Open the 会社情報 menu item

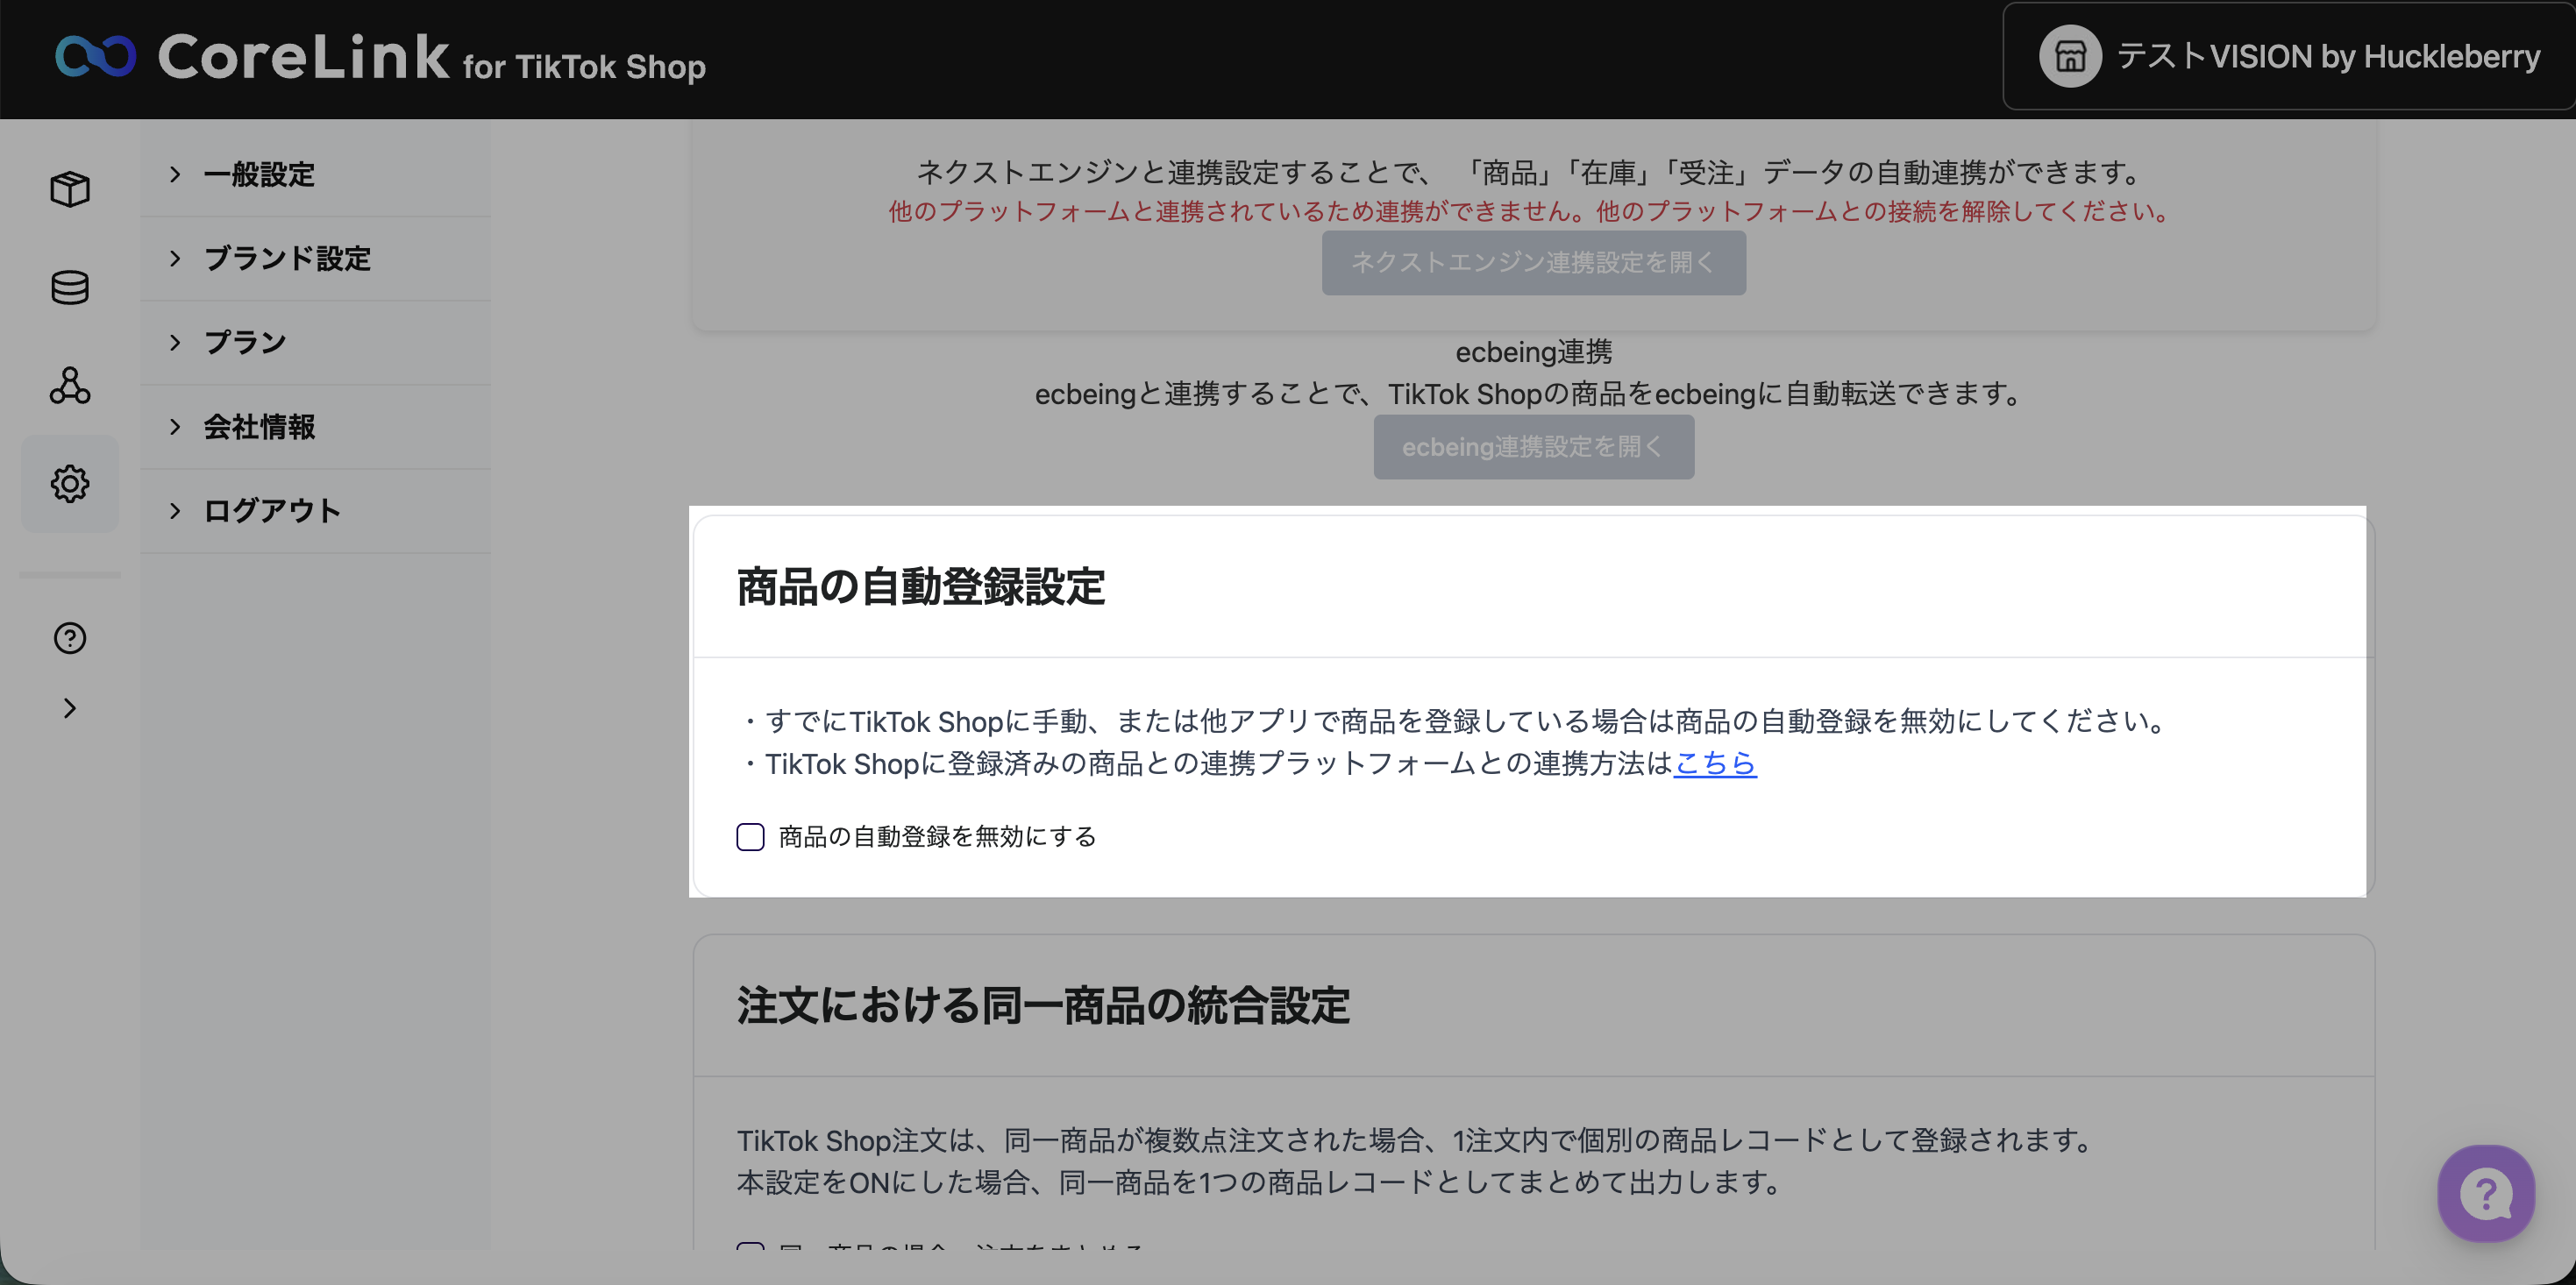tap(259, 427)
